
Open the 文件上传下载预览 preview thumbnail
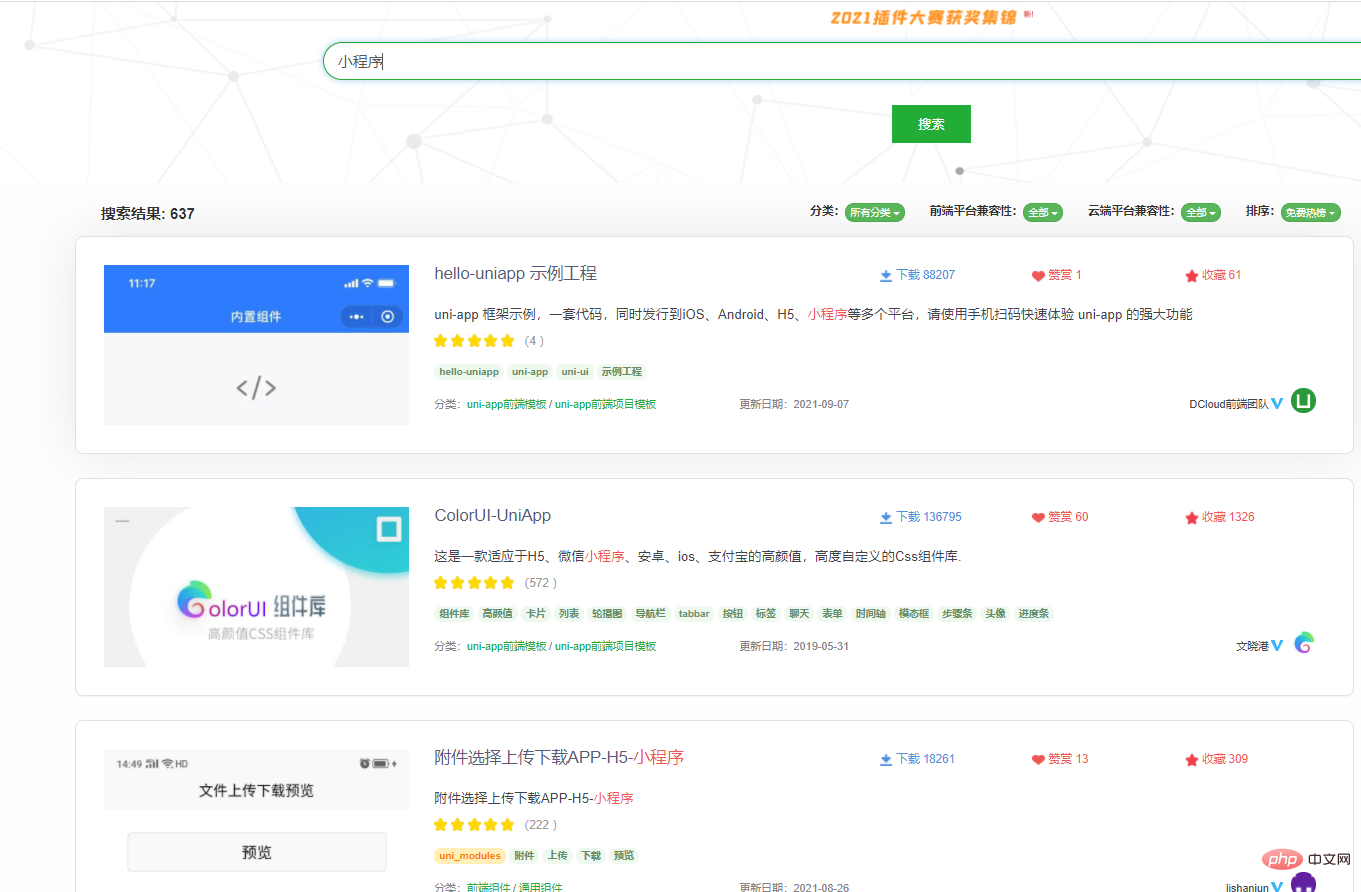click(x=256, y=820)
